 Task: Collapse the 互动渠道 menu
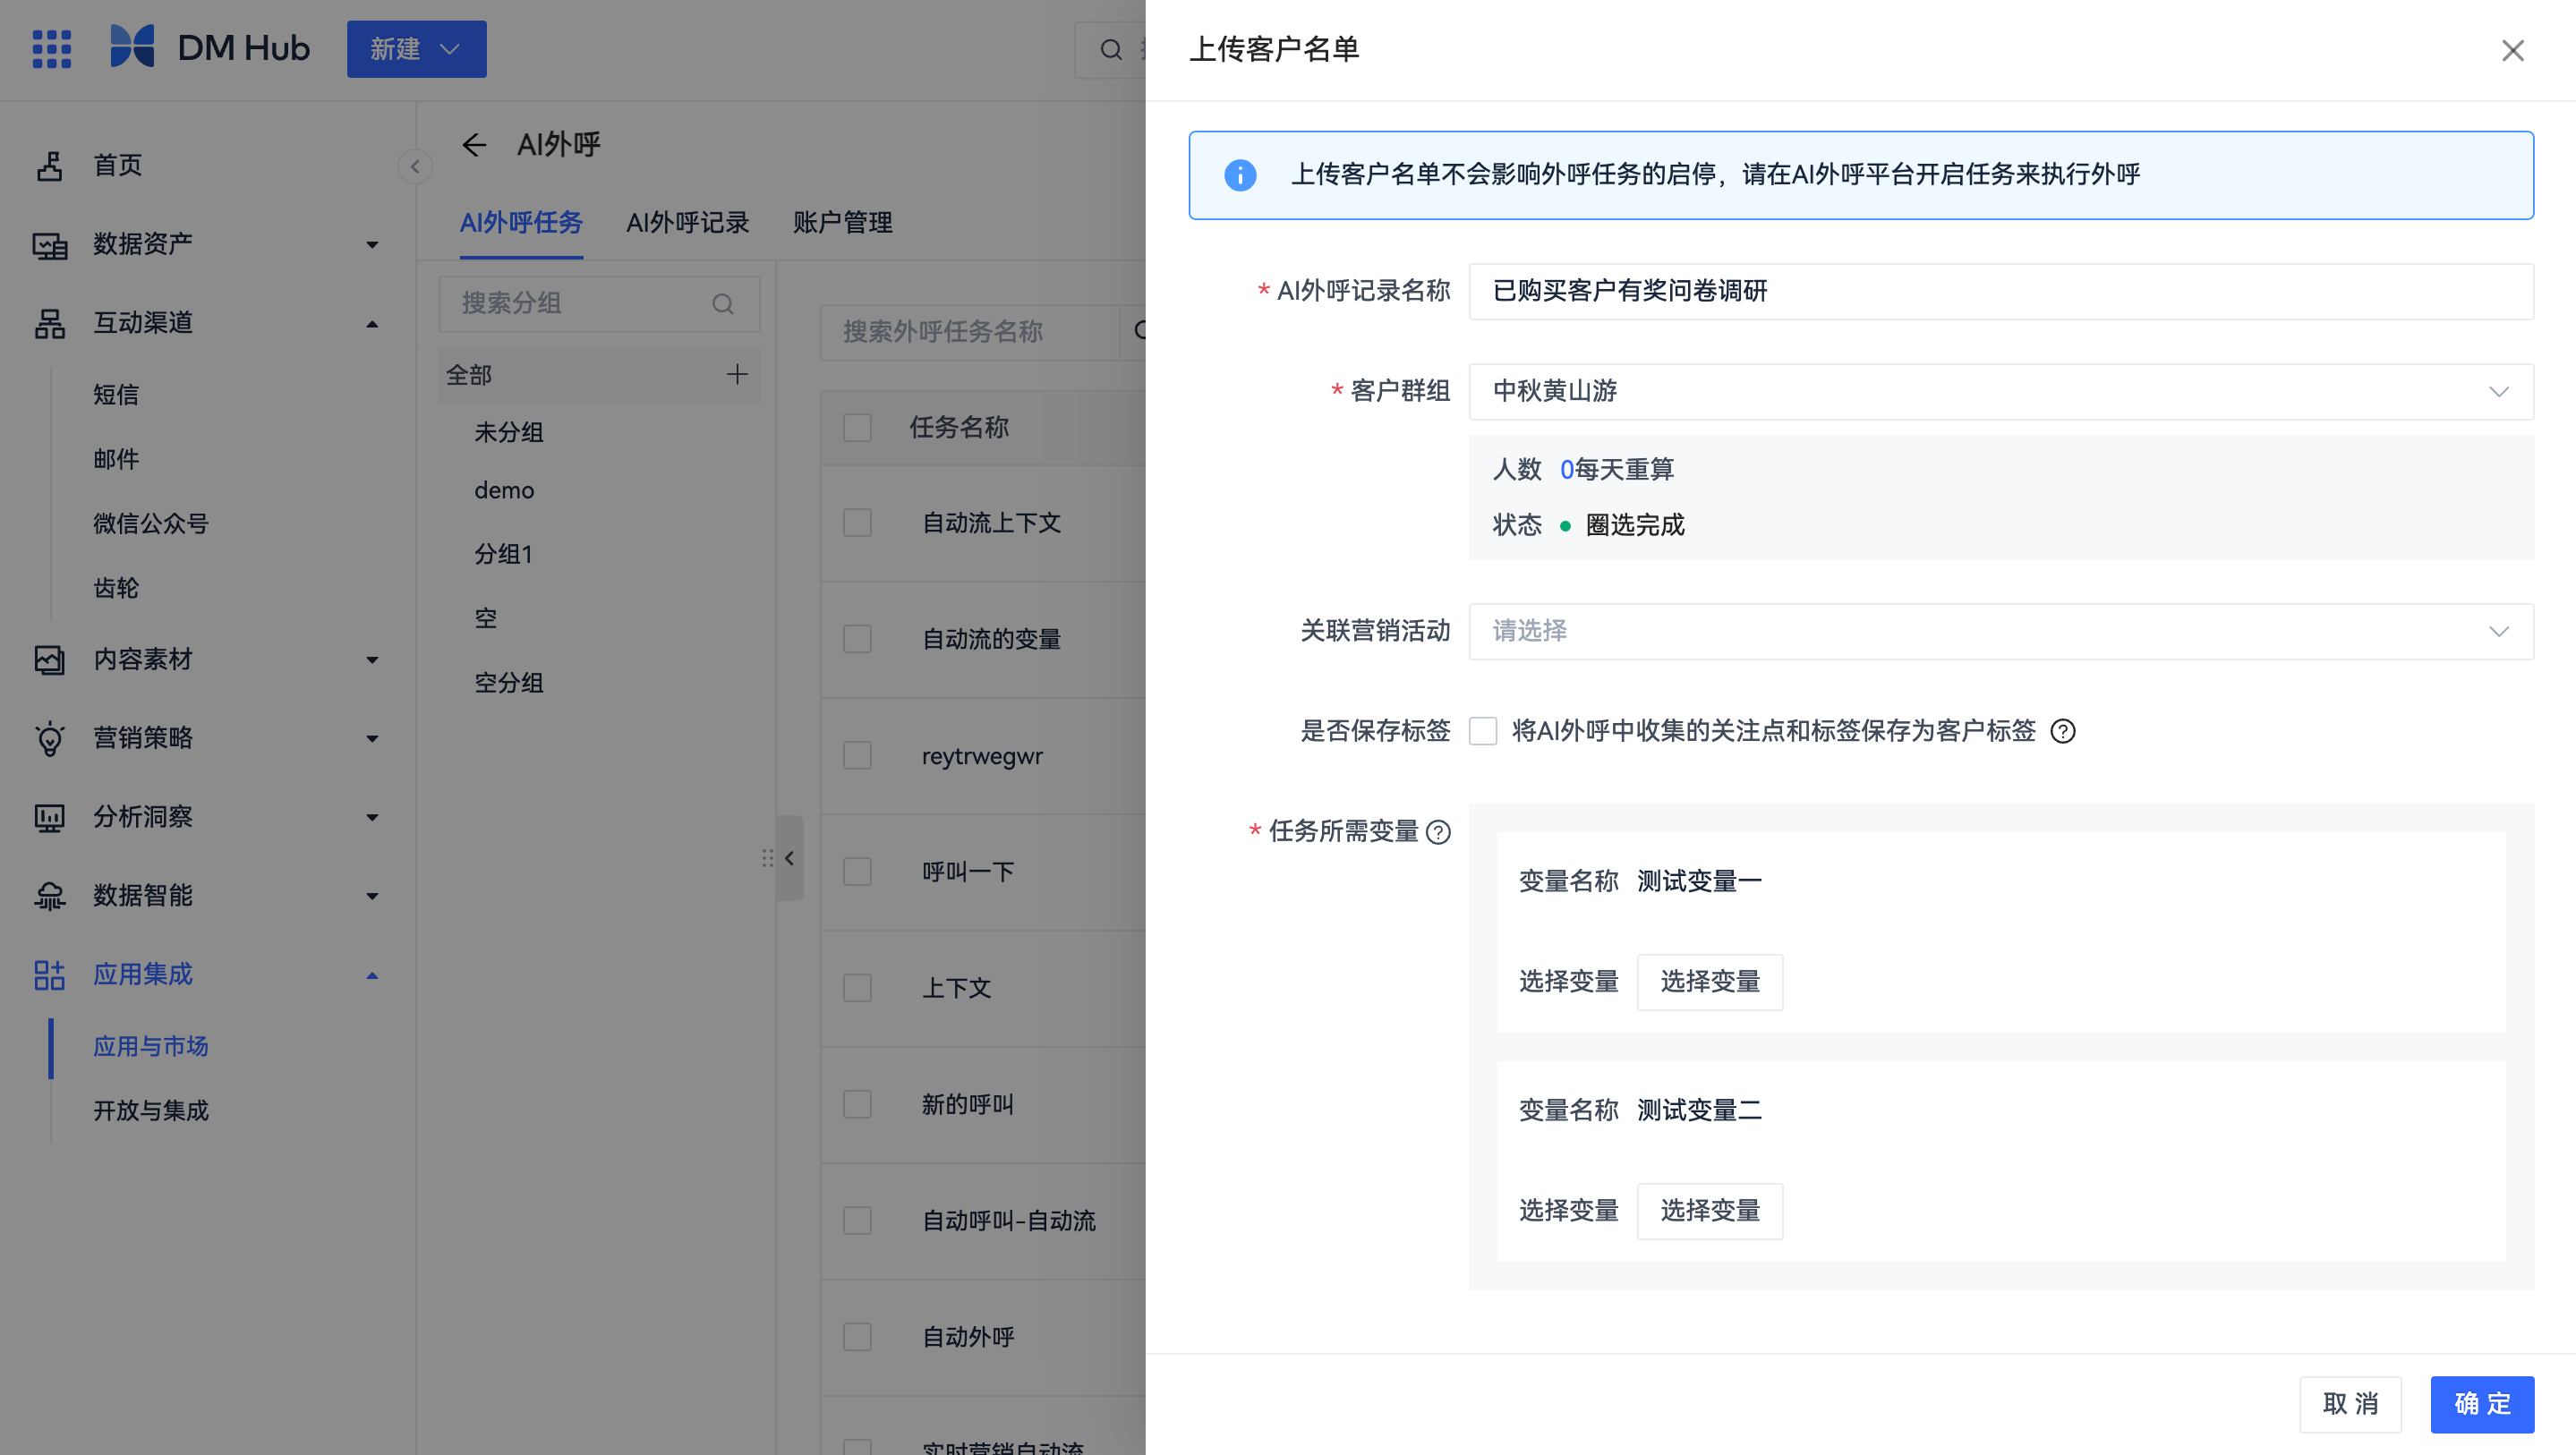372,324
